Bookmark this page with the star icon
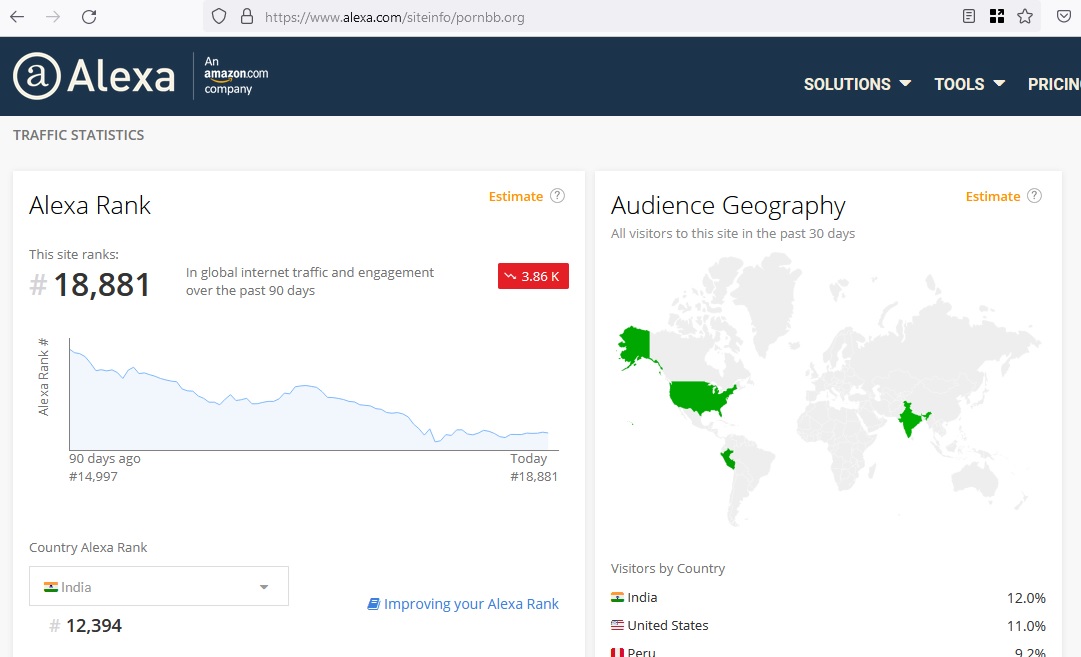The width and height of the screenshot is (1081, 657). (x=1025, y=17)
